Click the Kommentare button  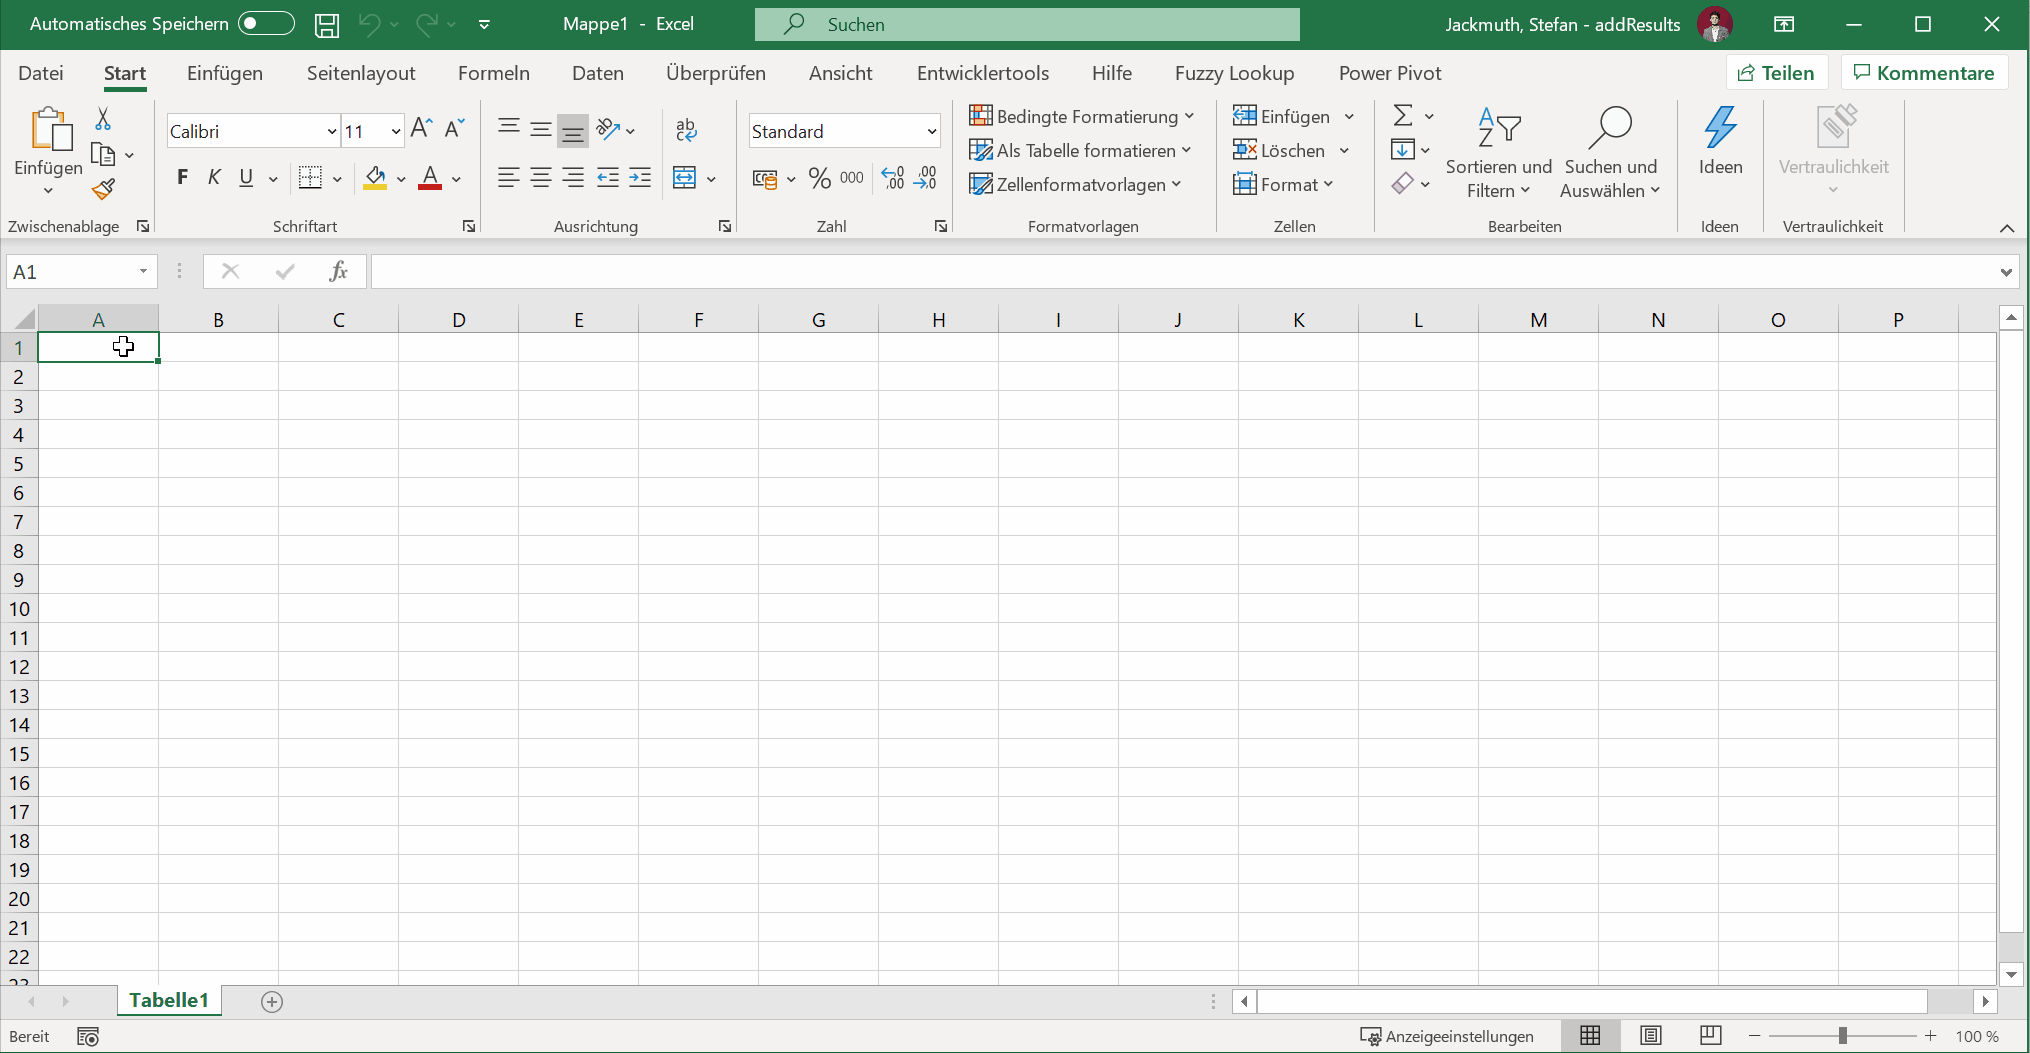1924,73
